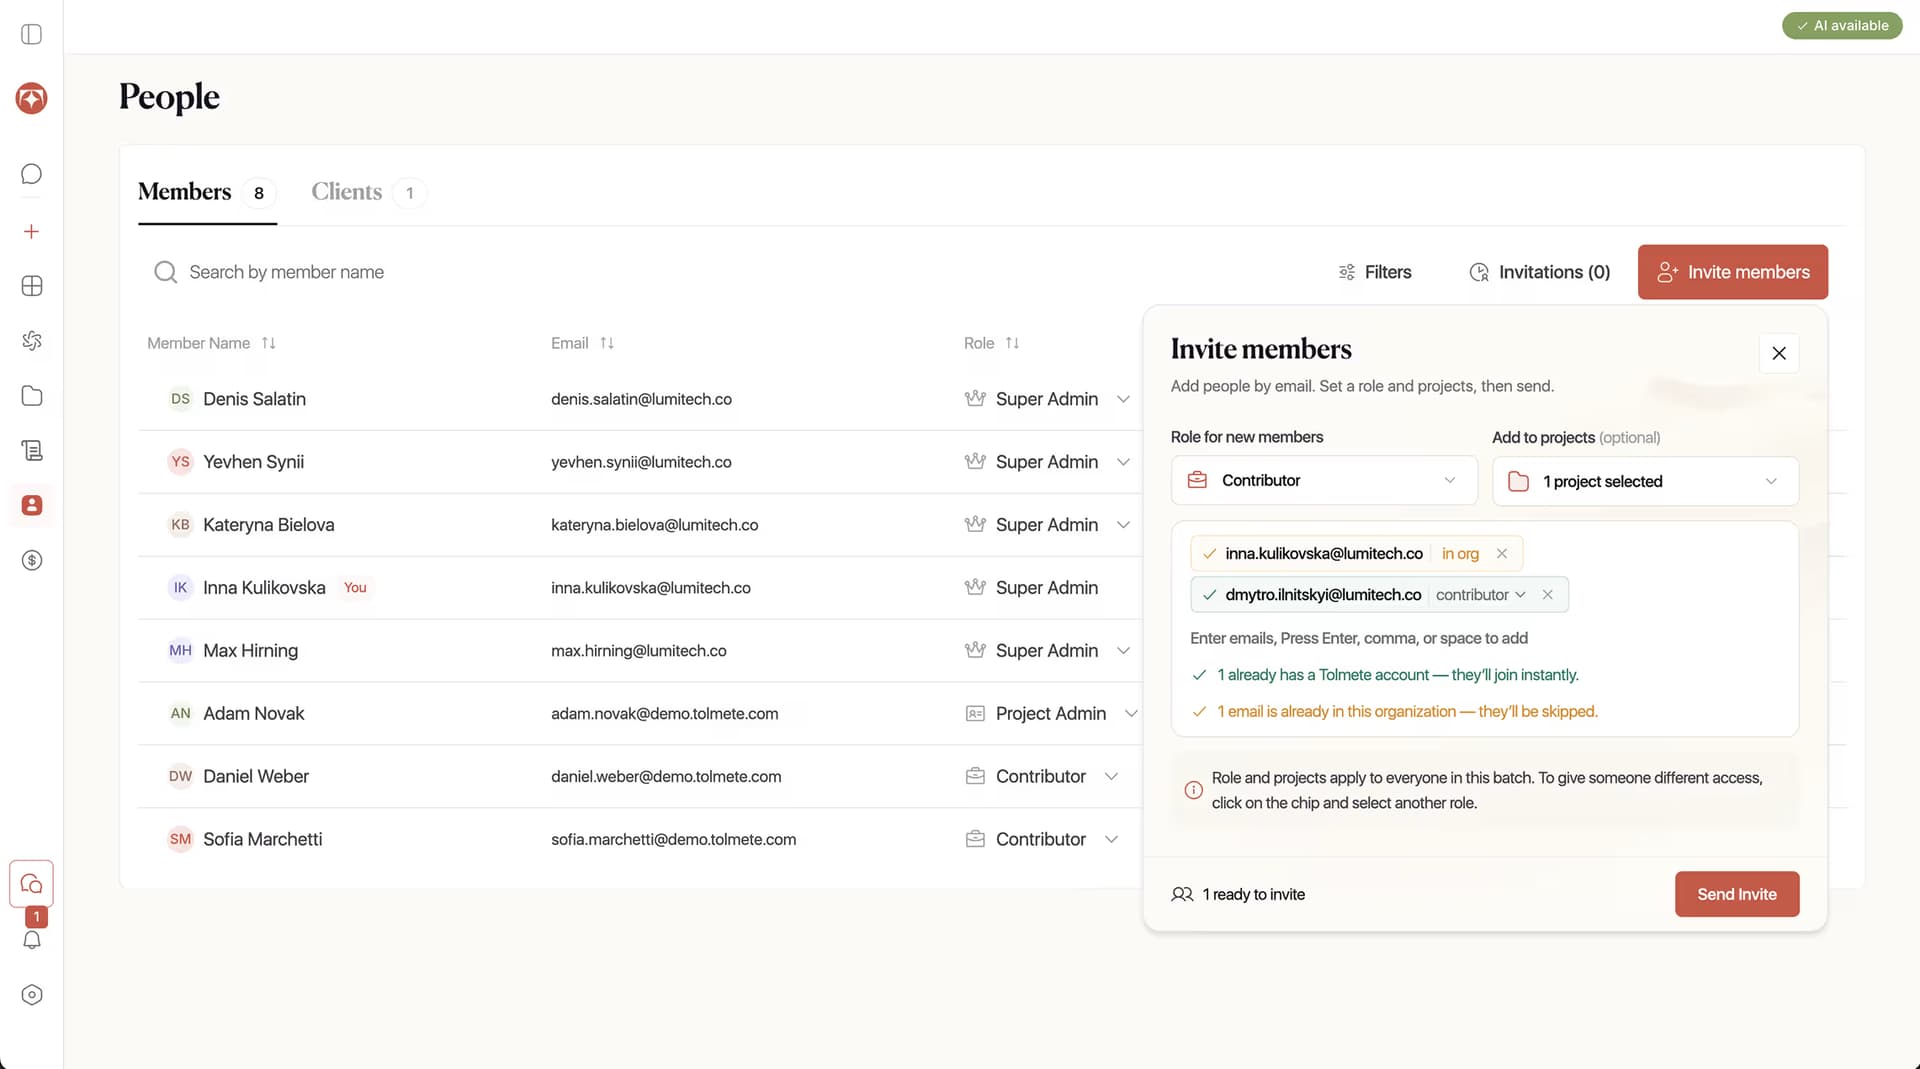Image resolution: width=1920 pixels, height=1069 pixels.
Task: Open the chat search icon near the bottom of the sidebar
Action: pos(32,884)
